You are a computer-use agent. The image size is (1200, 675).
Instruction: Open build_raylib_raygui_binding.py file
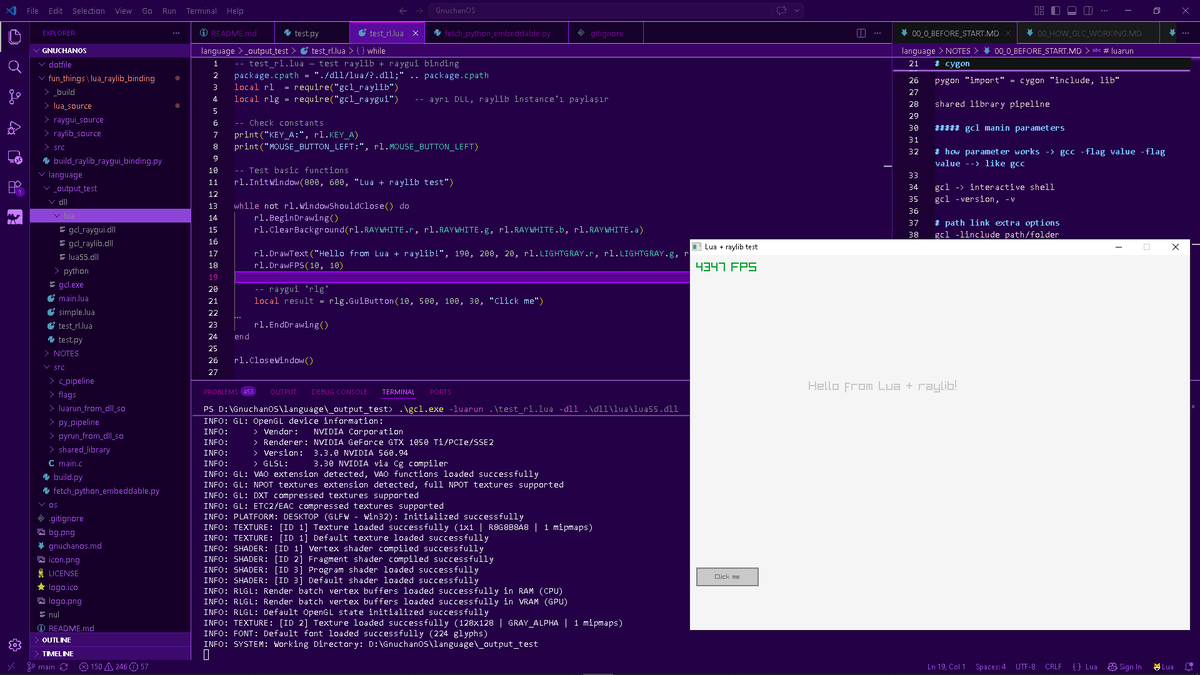[x=110, y=160]
